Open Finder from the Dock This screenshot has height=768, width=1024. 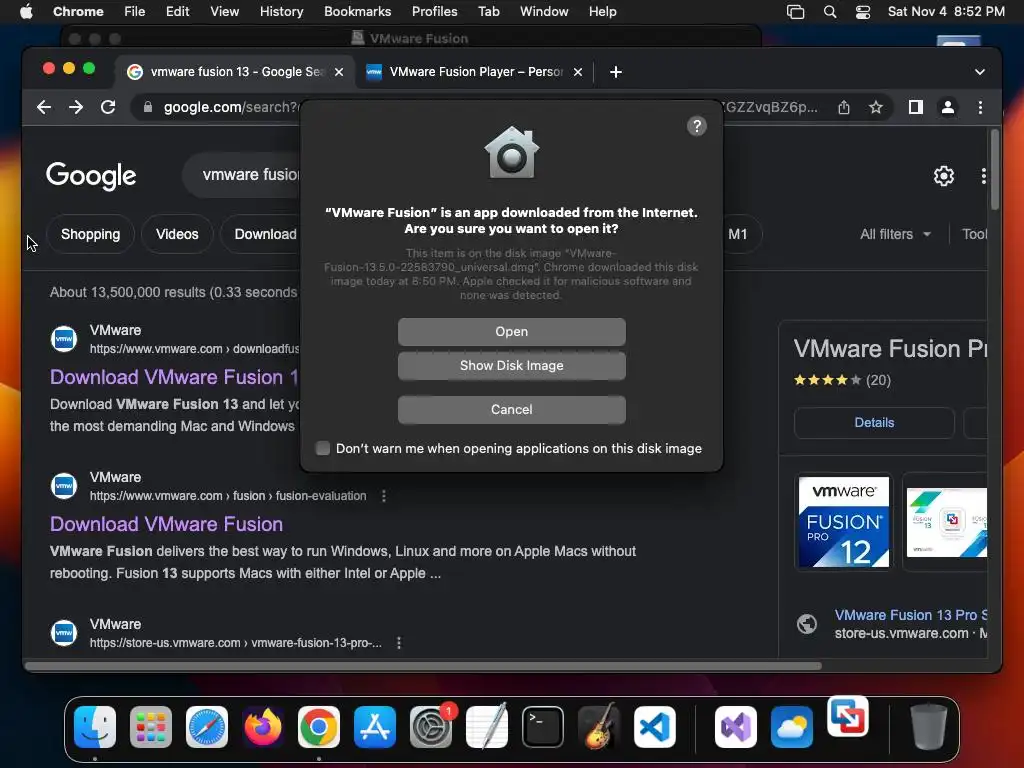coord(95,727)
